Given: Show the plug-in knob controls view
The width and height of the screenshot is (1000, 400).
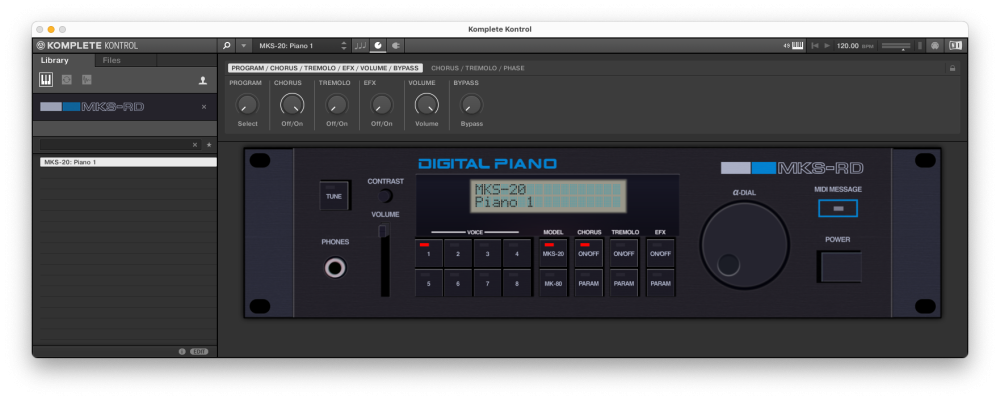Looking at the screenshot, I should coord(378,46).
